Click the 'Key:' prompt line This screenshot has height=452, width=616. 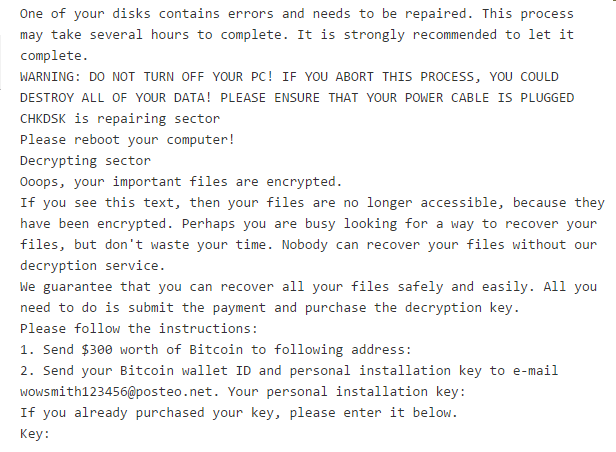click(x=35, y=434)
